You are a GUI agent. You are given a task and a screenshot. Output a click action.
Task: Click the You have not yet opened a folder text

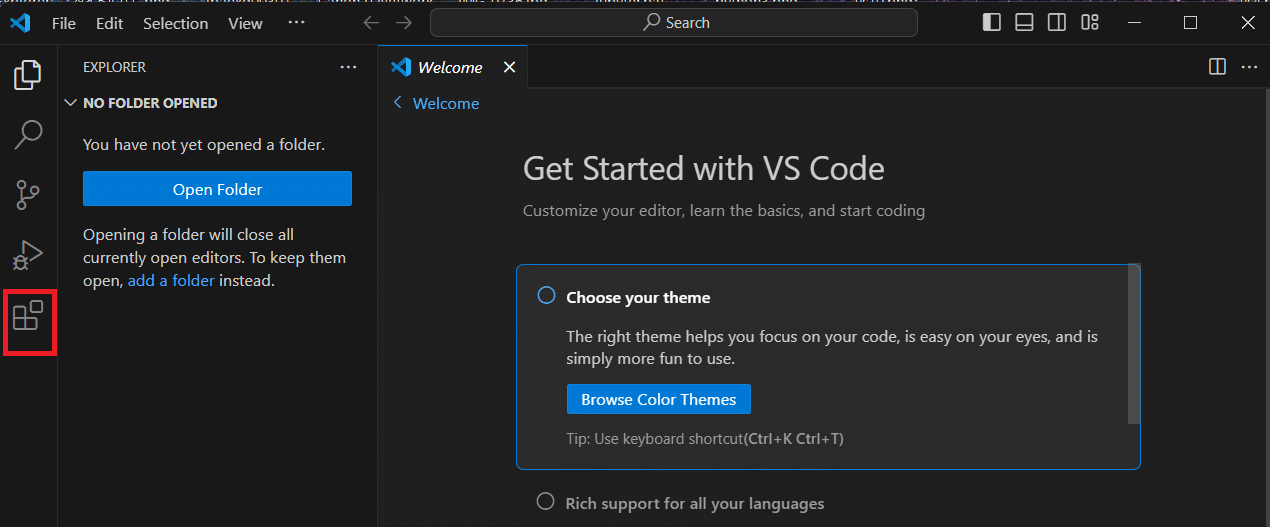pyautogui.click(x=204, y=145)
